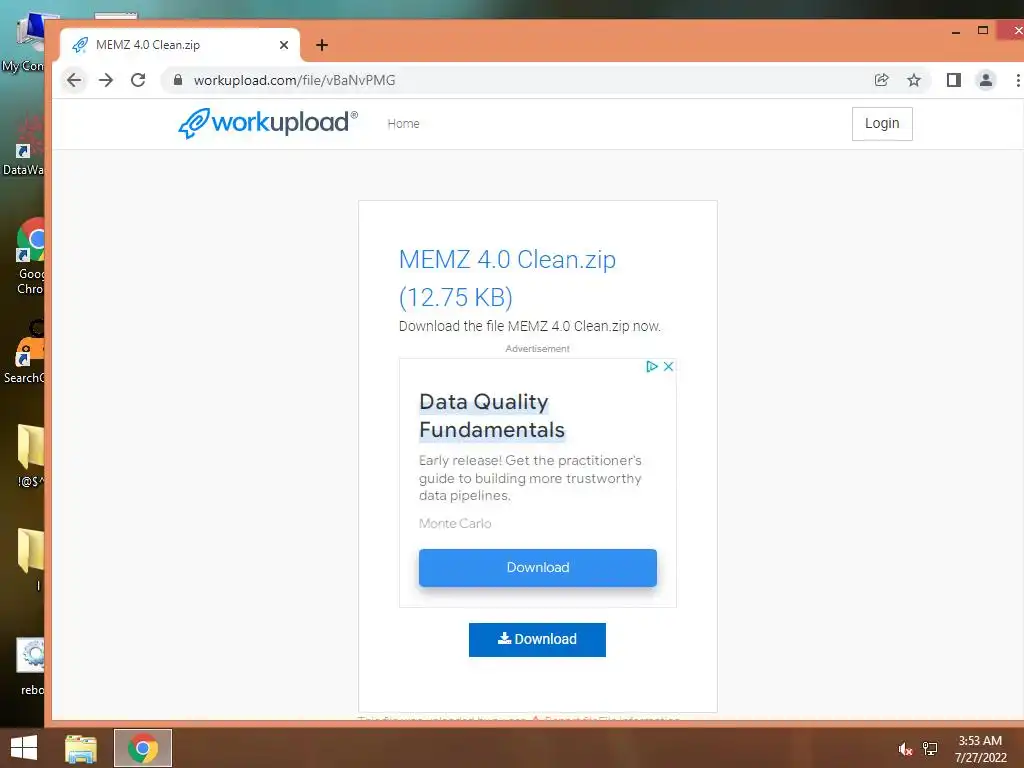Click the muted volume tray icon
This screenshot has width=1024, height=768.
[904, 749]
